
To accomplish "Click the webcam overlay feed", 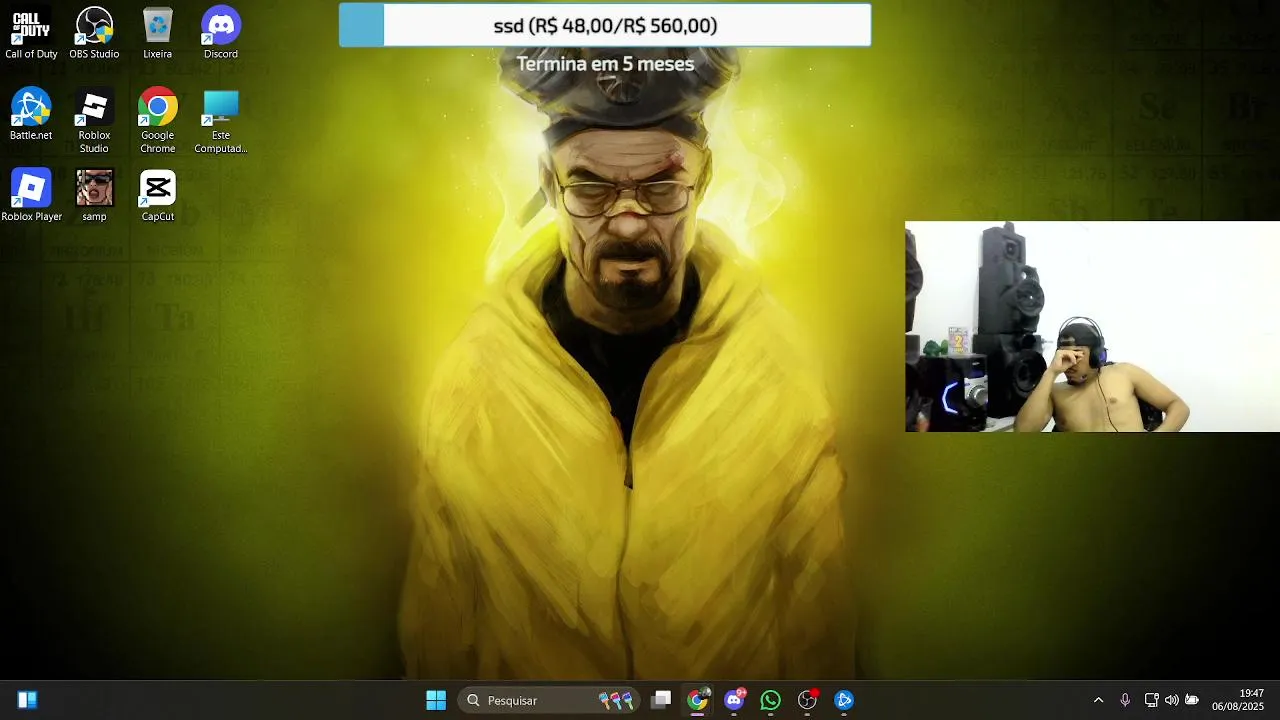I will (1092, 327).
